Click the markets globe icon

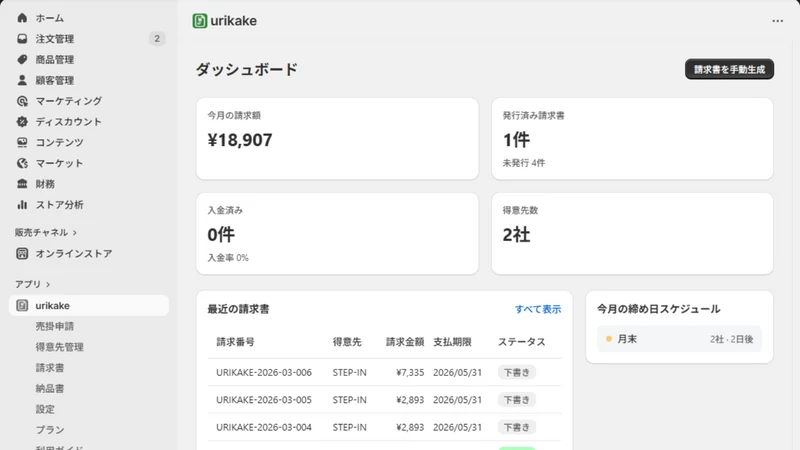(22, 163)
